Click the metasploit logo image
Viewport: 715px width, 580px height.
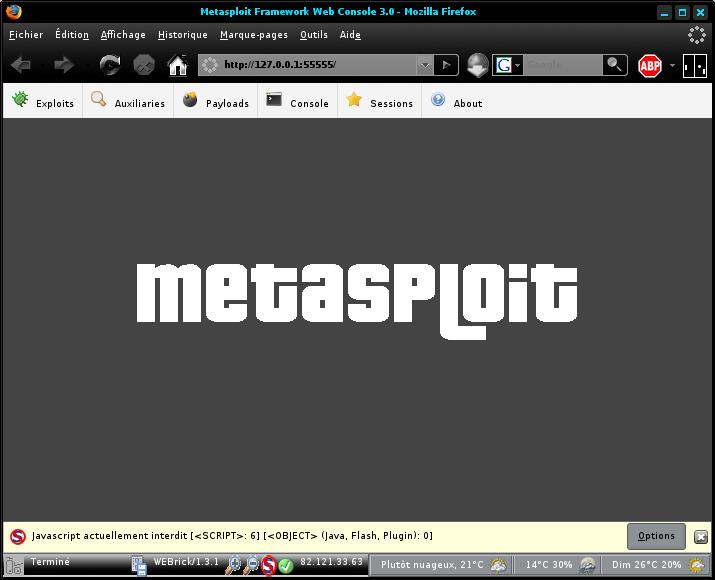pos(357,301)
